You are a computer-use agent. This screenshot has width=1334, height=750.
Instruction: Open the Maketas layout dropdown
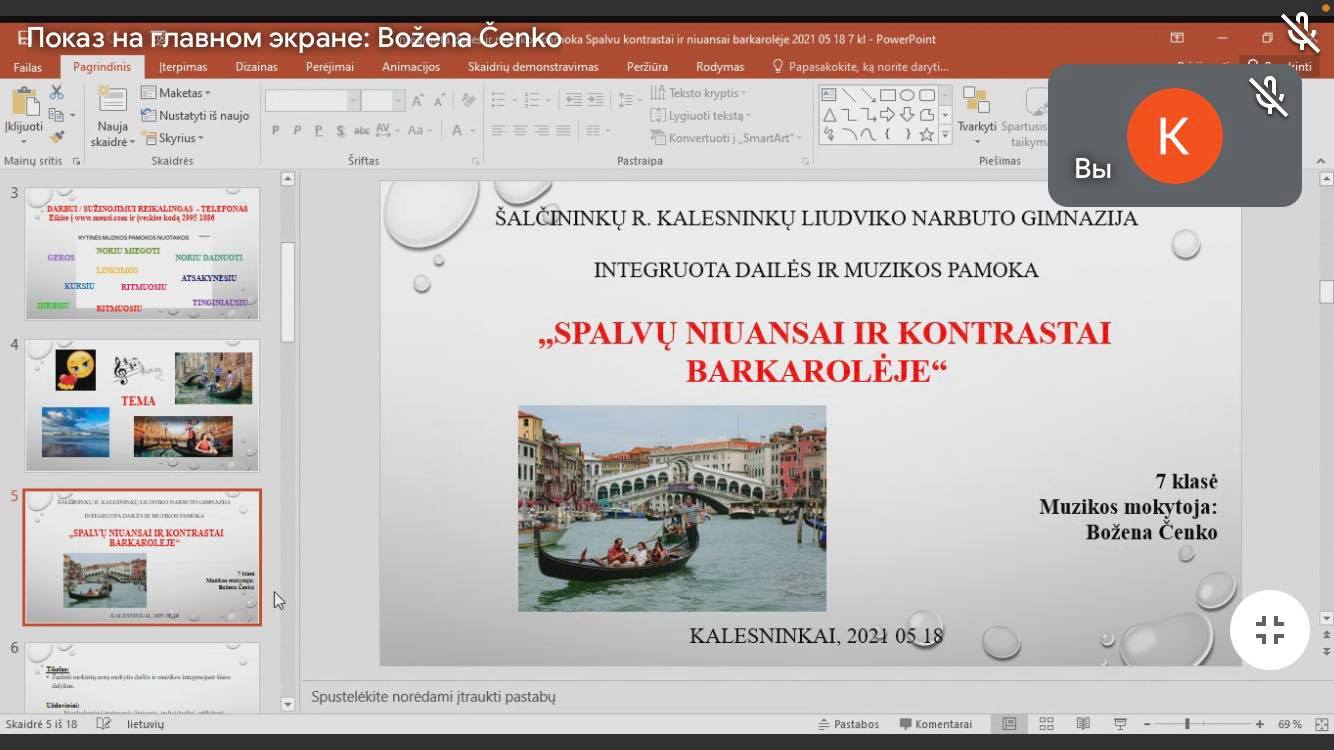coord(174,93)
